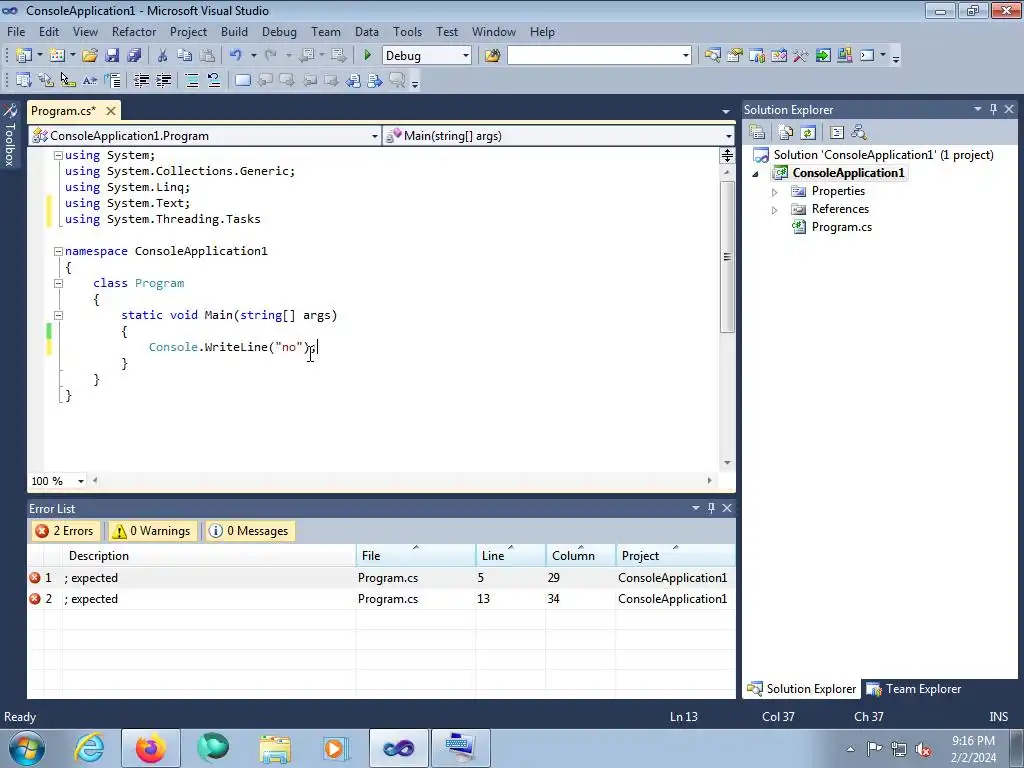Save Program.cs with the floppy disk icon
Viewport: 1024px width, 768px height.
tap(112, 56)
